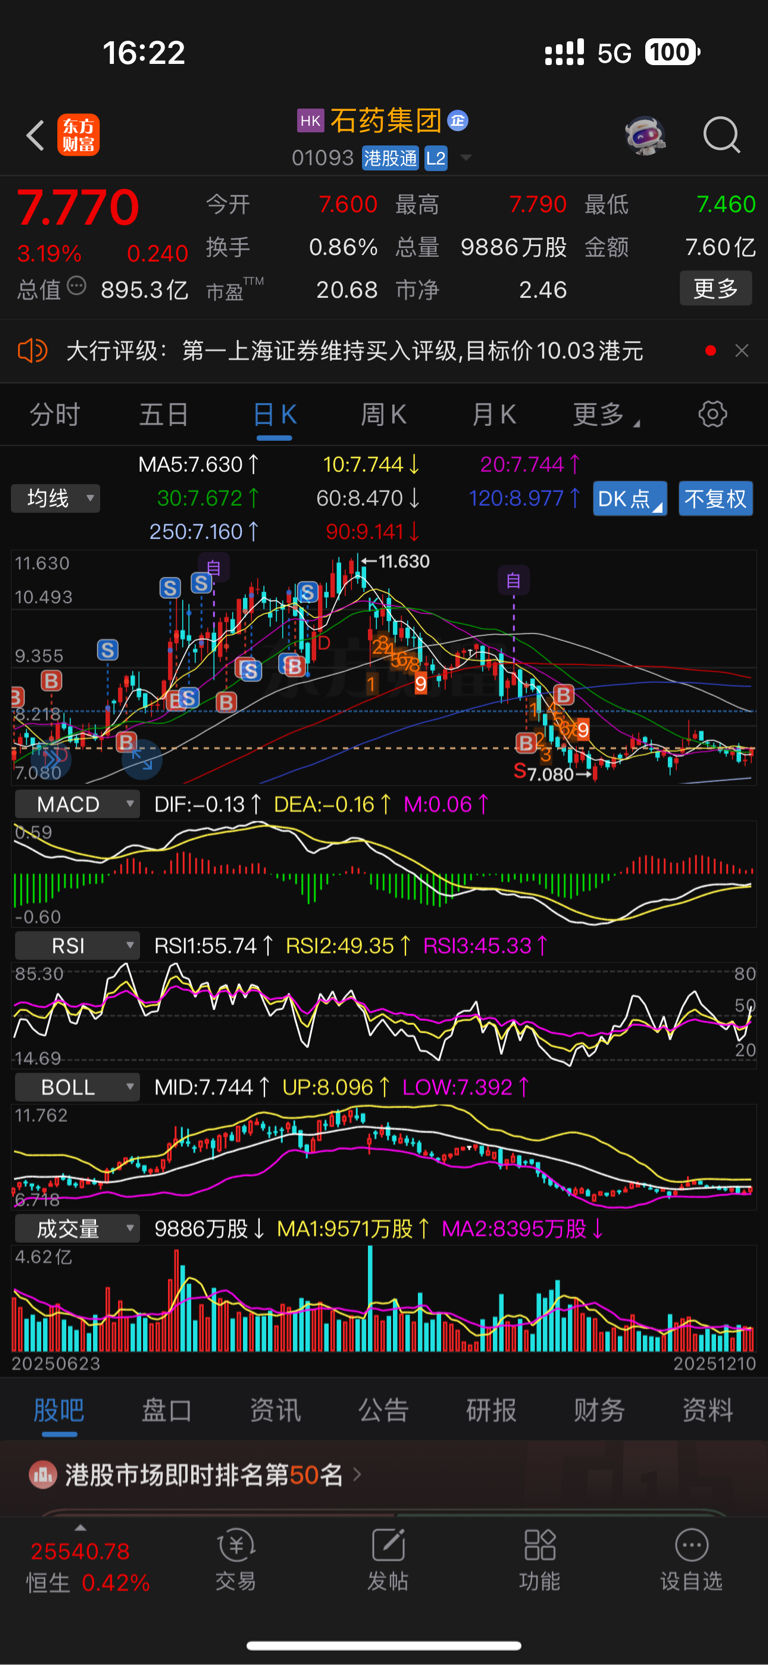Tap the 250:7.160 moving average value
Image resolution: width=768 pixels, height=1665 pixels.
[x=205, y=531]
